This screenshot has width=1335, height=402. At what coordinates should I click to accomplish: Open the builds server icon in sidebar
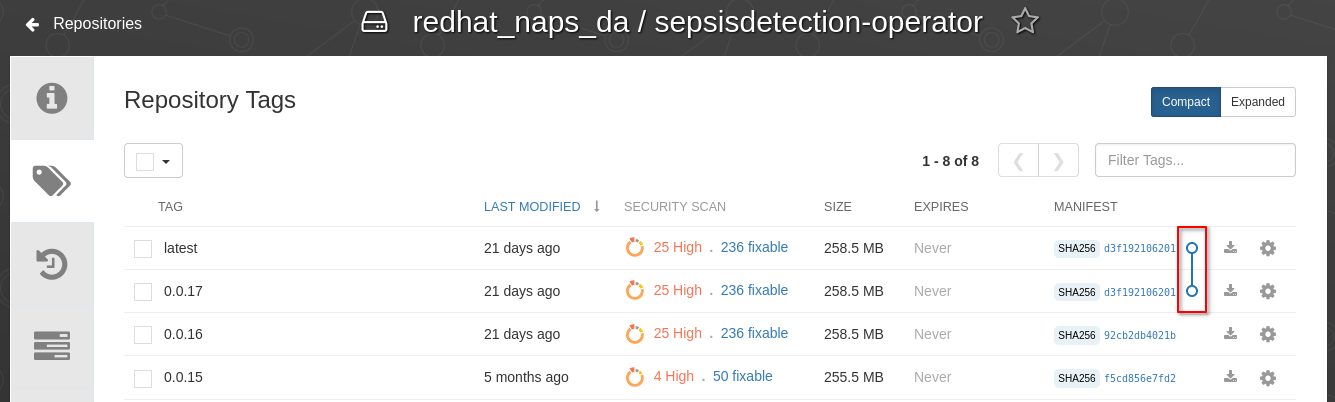52,345
